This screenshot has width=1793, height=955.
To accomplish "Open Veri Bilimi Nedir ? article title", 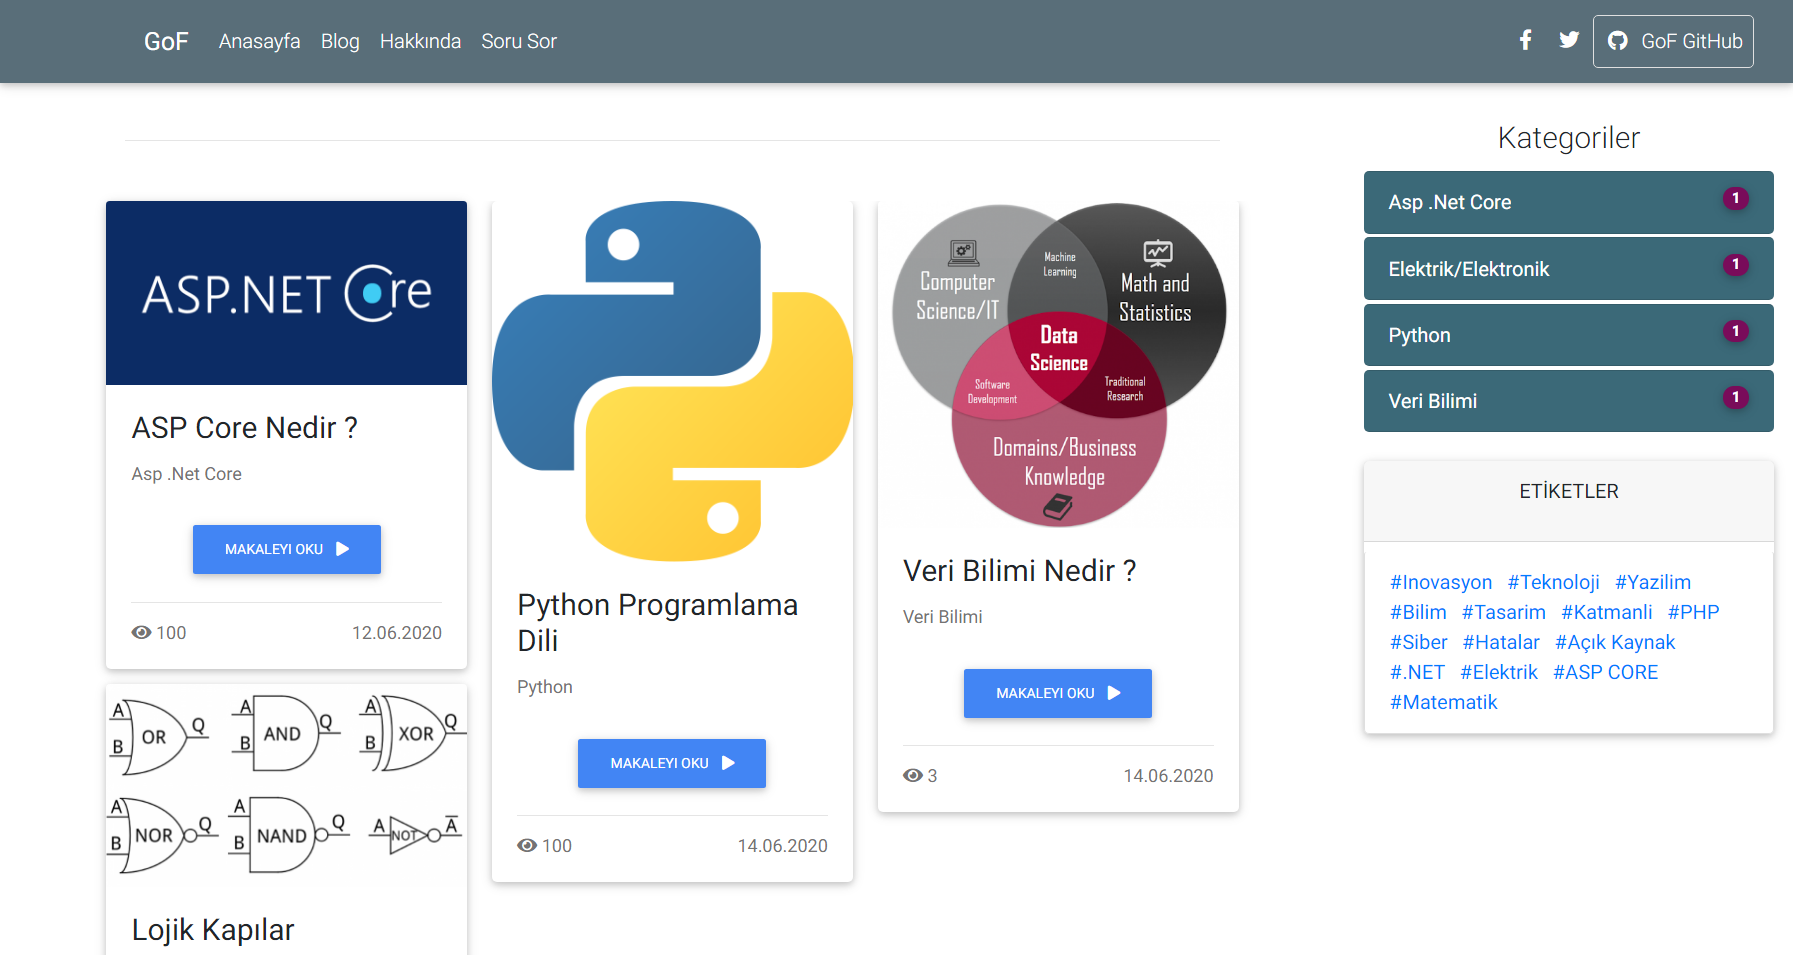I will click(x=1019, y=571).
